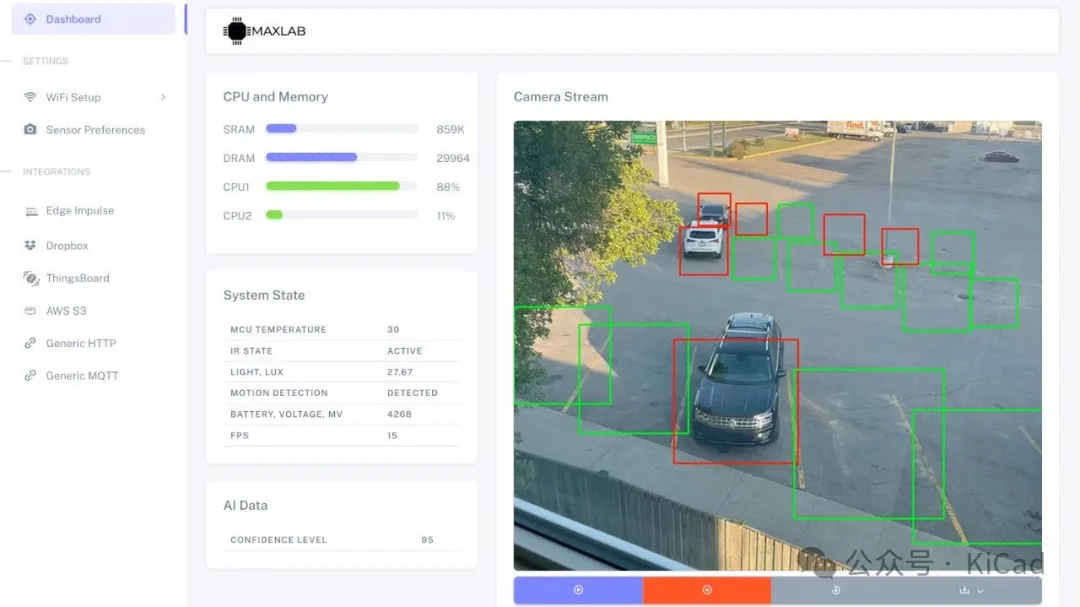Click the ThingsBoard gear icon
1080x607 pixels.
(30, 278)
